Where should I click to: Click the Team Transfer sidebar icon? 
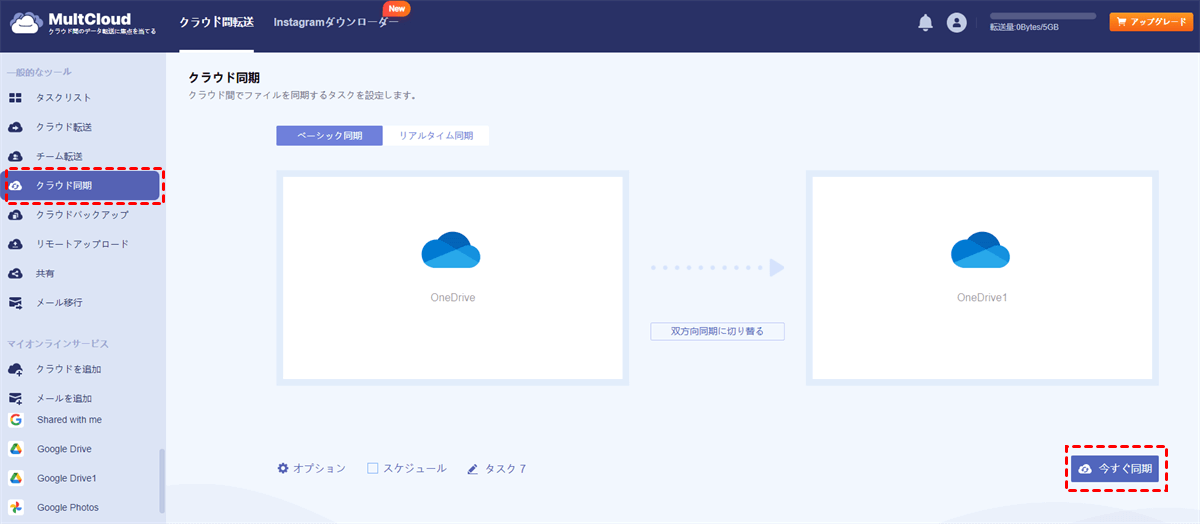(15, 156)
